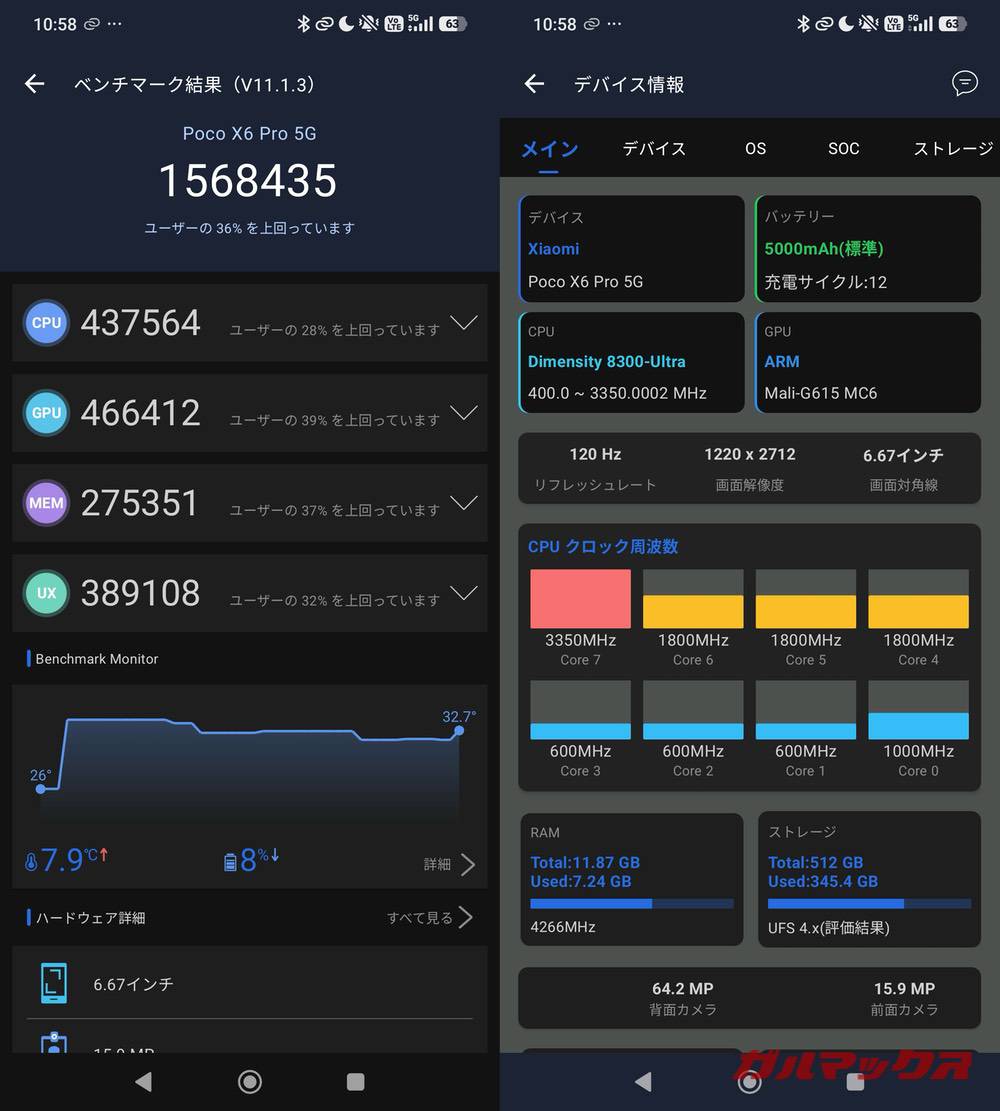Open the CPU Dimensity 8300-Ultra card
Screen dimensions: 1000x1111
pos(631,362)
